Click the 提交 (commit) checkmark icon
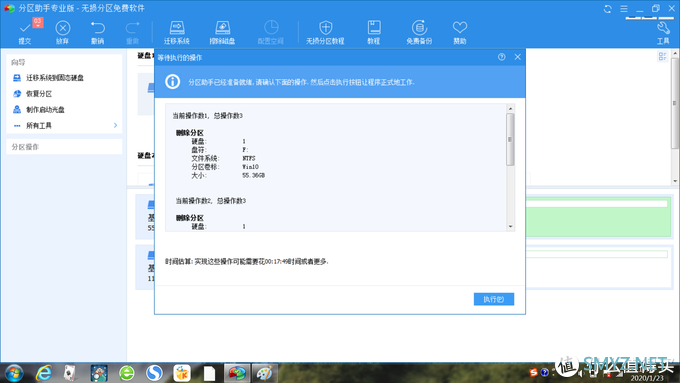The width and height of the screenshot is (680, 383). tap(25, 28)
